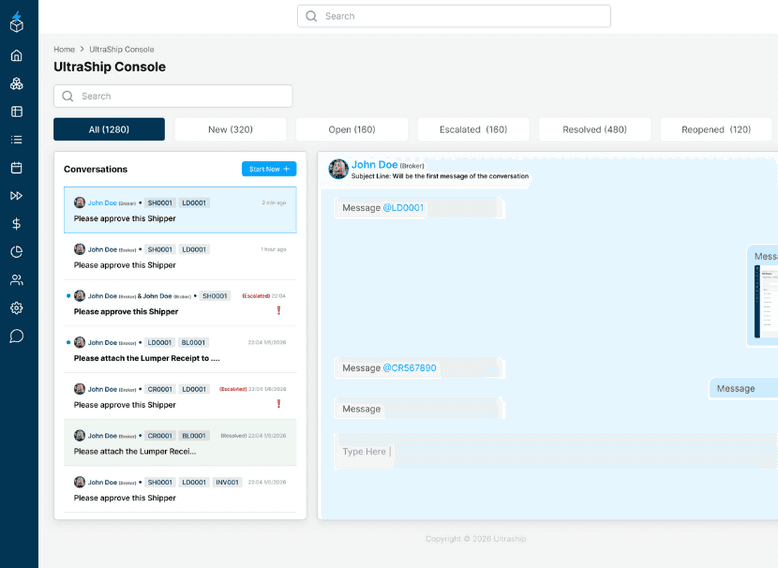Open the Resolved 'Please attach the Lumper Recei...' conversation
778x568 pixels.
click(x=180, y=443)
